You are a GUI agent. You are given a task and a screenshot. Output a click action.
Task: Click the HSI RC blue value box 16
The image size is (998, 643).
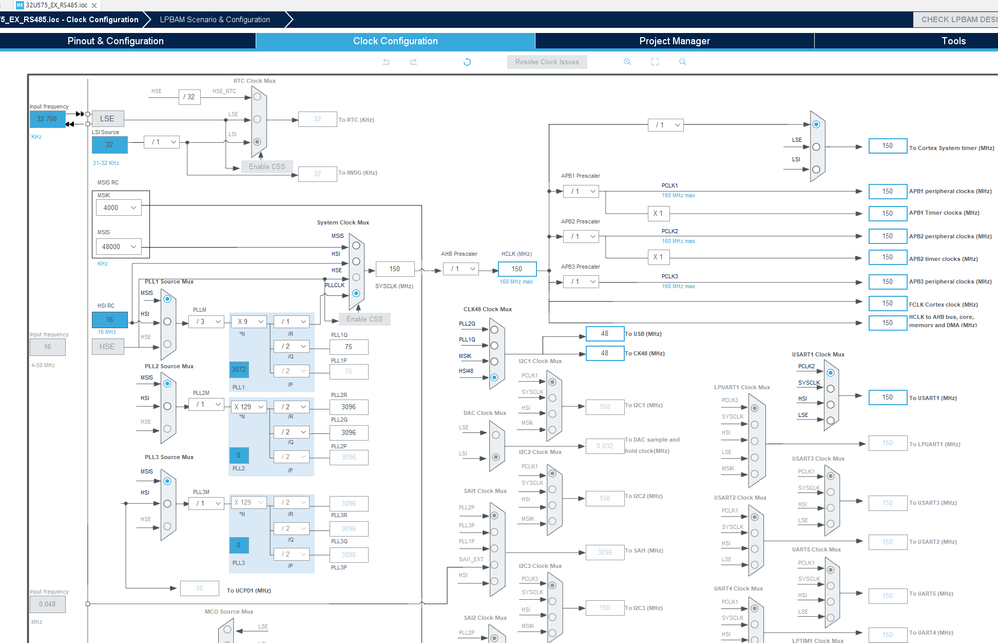109,320
